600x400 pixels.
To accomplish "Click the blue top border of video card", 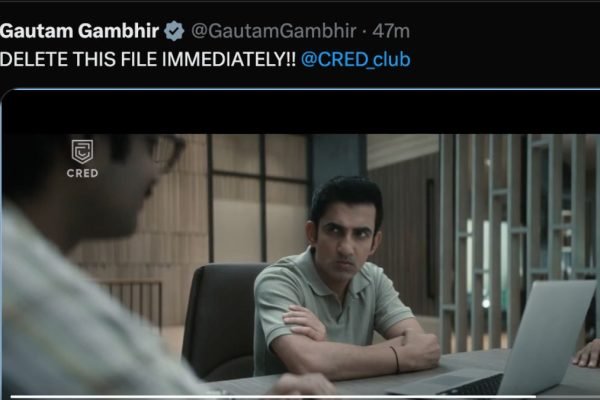I will click(x=301, y=90).
